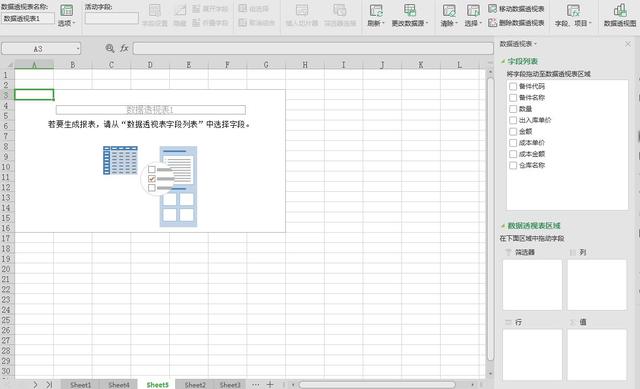Click column D header

coord(150,64)
